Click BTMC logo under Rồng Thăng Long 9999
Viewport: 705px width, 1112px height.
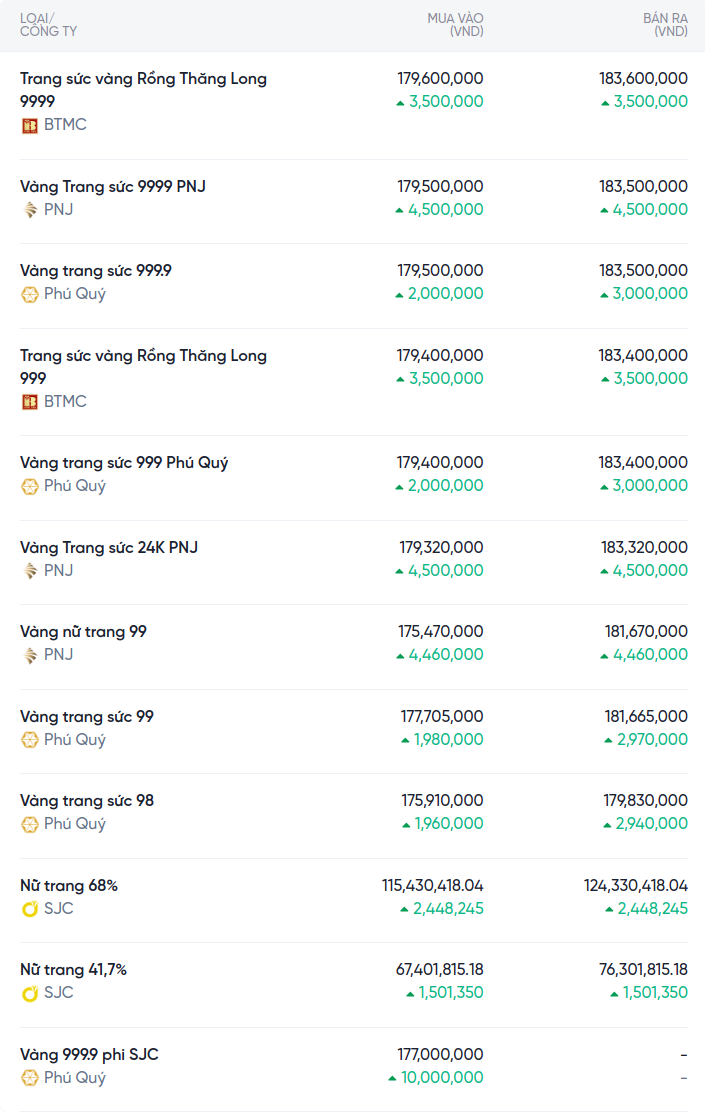pos(30,125)
